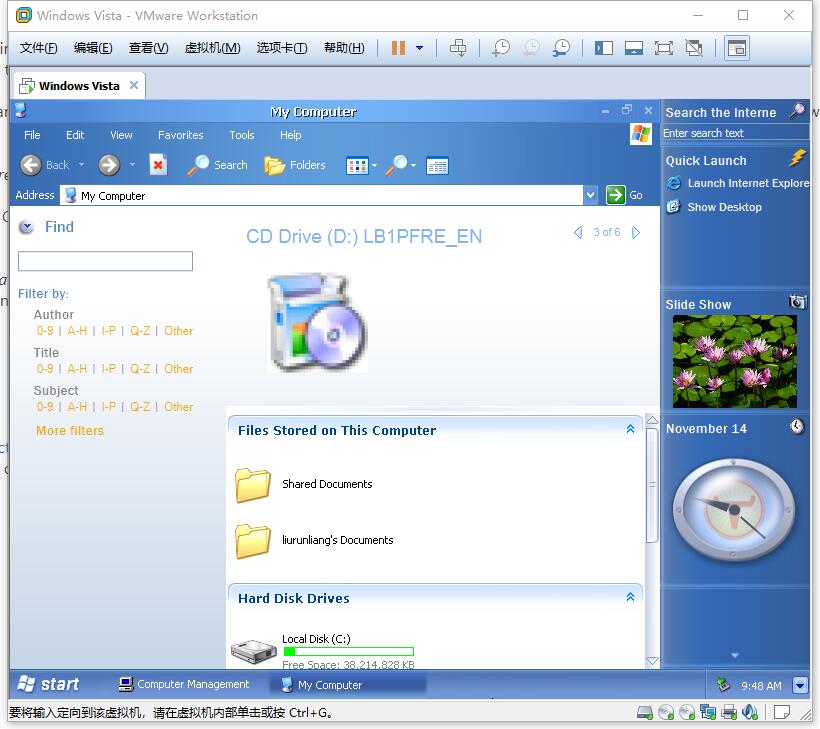This screenshot has width=820, height=729.
Task: Go to next item with right arrow
Action: pyautogui.click(x=635, y=233)
